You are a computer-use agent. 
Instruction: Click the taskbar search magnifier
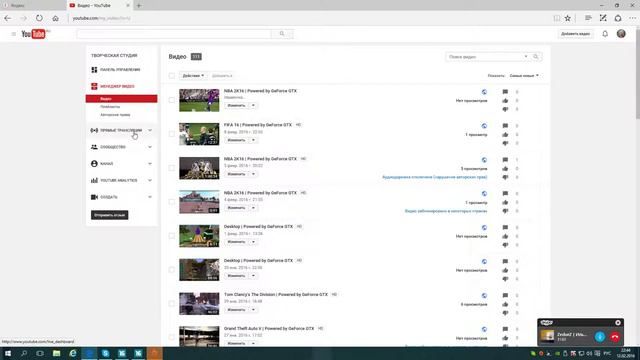pos(24,353)
